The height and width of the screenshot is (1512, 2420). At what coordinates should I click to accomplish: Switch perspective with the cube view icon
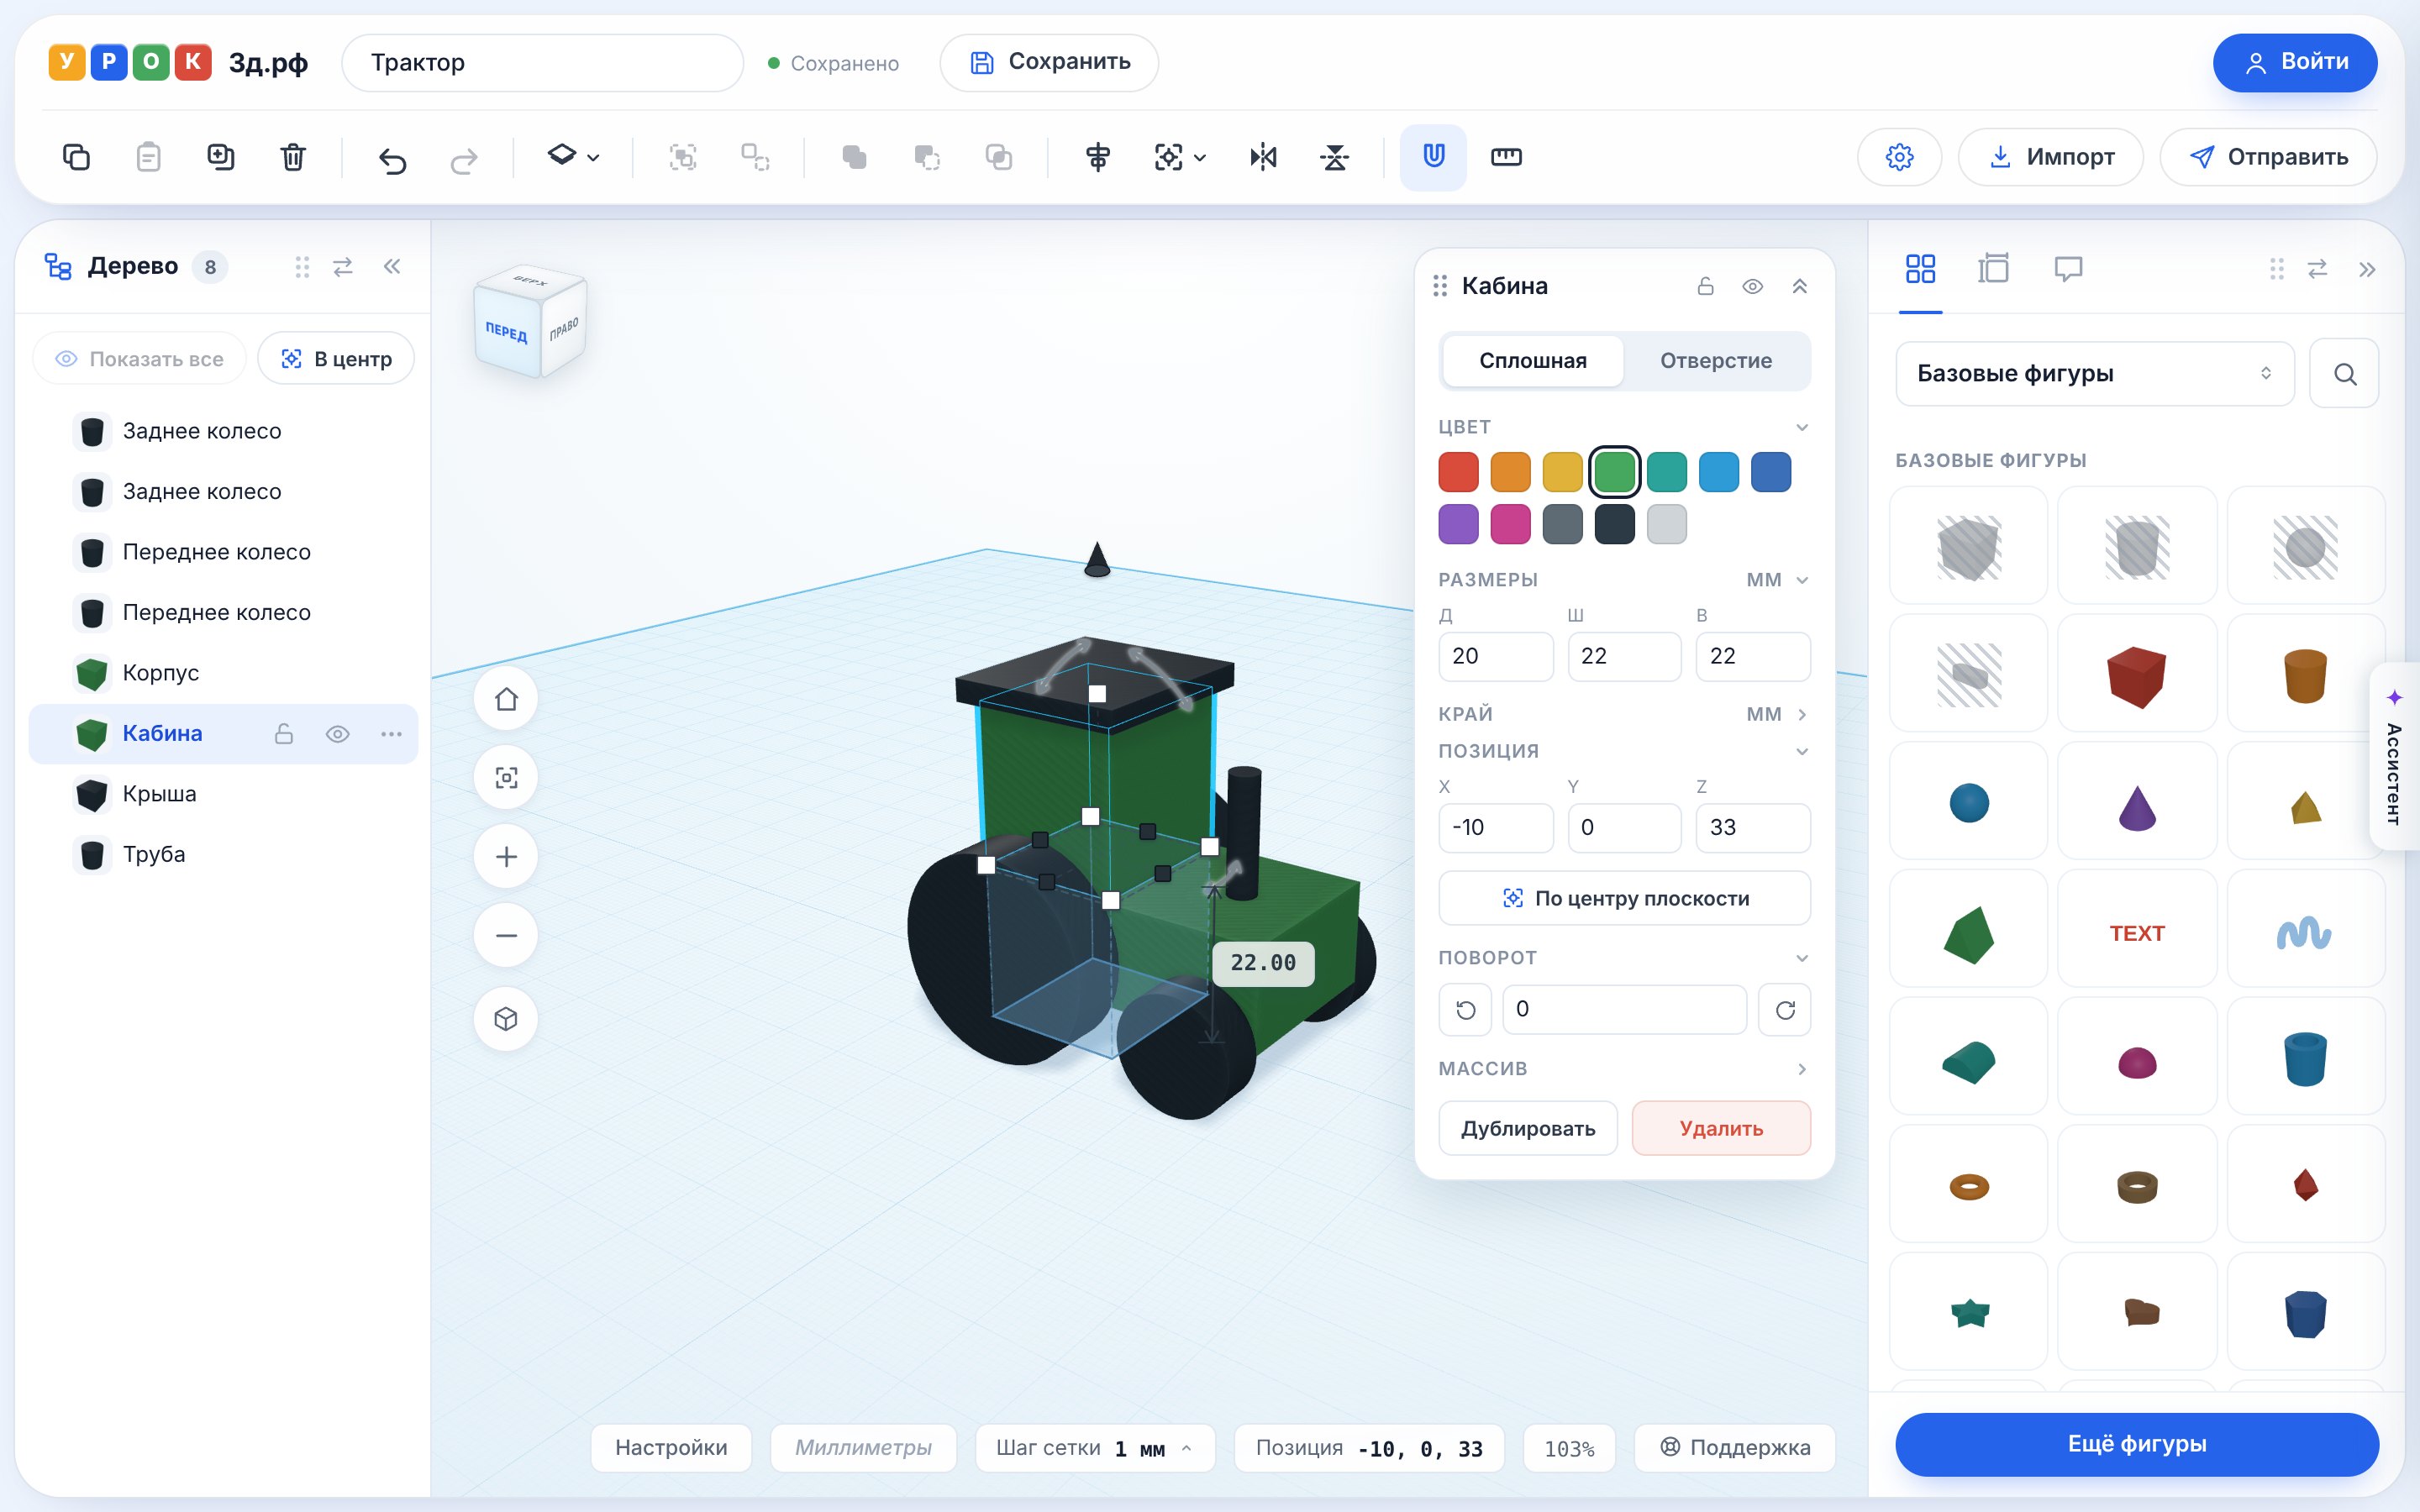coord(506,1019)
